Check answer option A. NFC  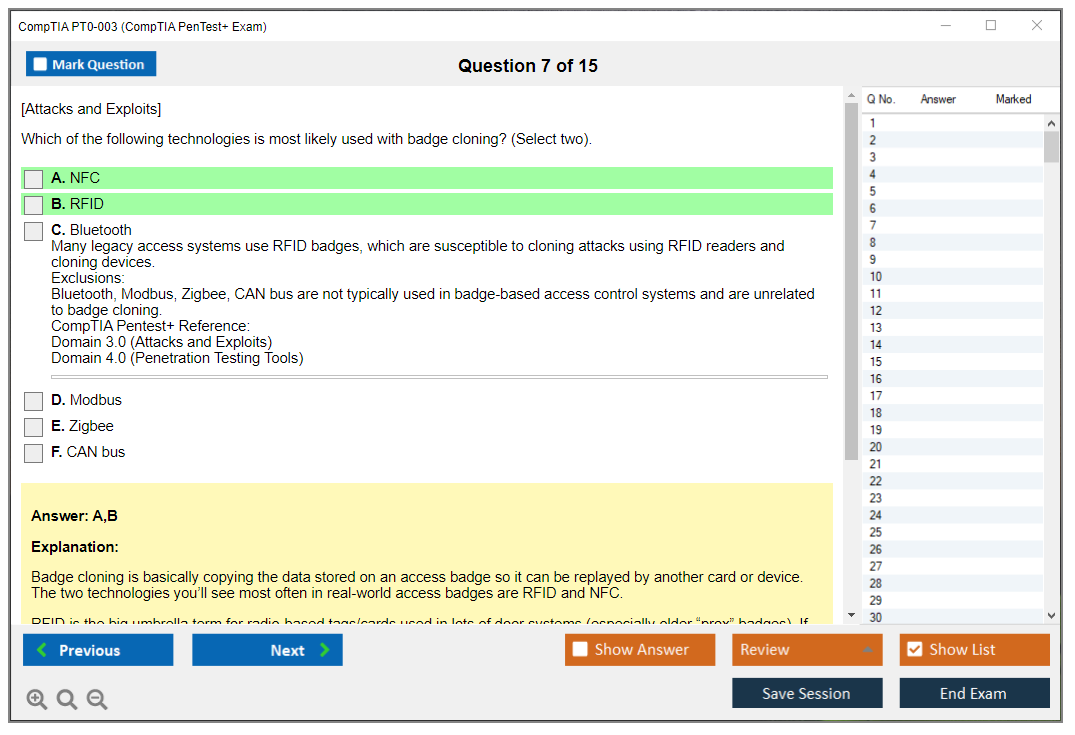point(34,179)
